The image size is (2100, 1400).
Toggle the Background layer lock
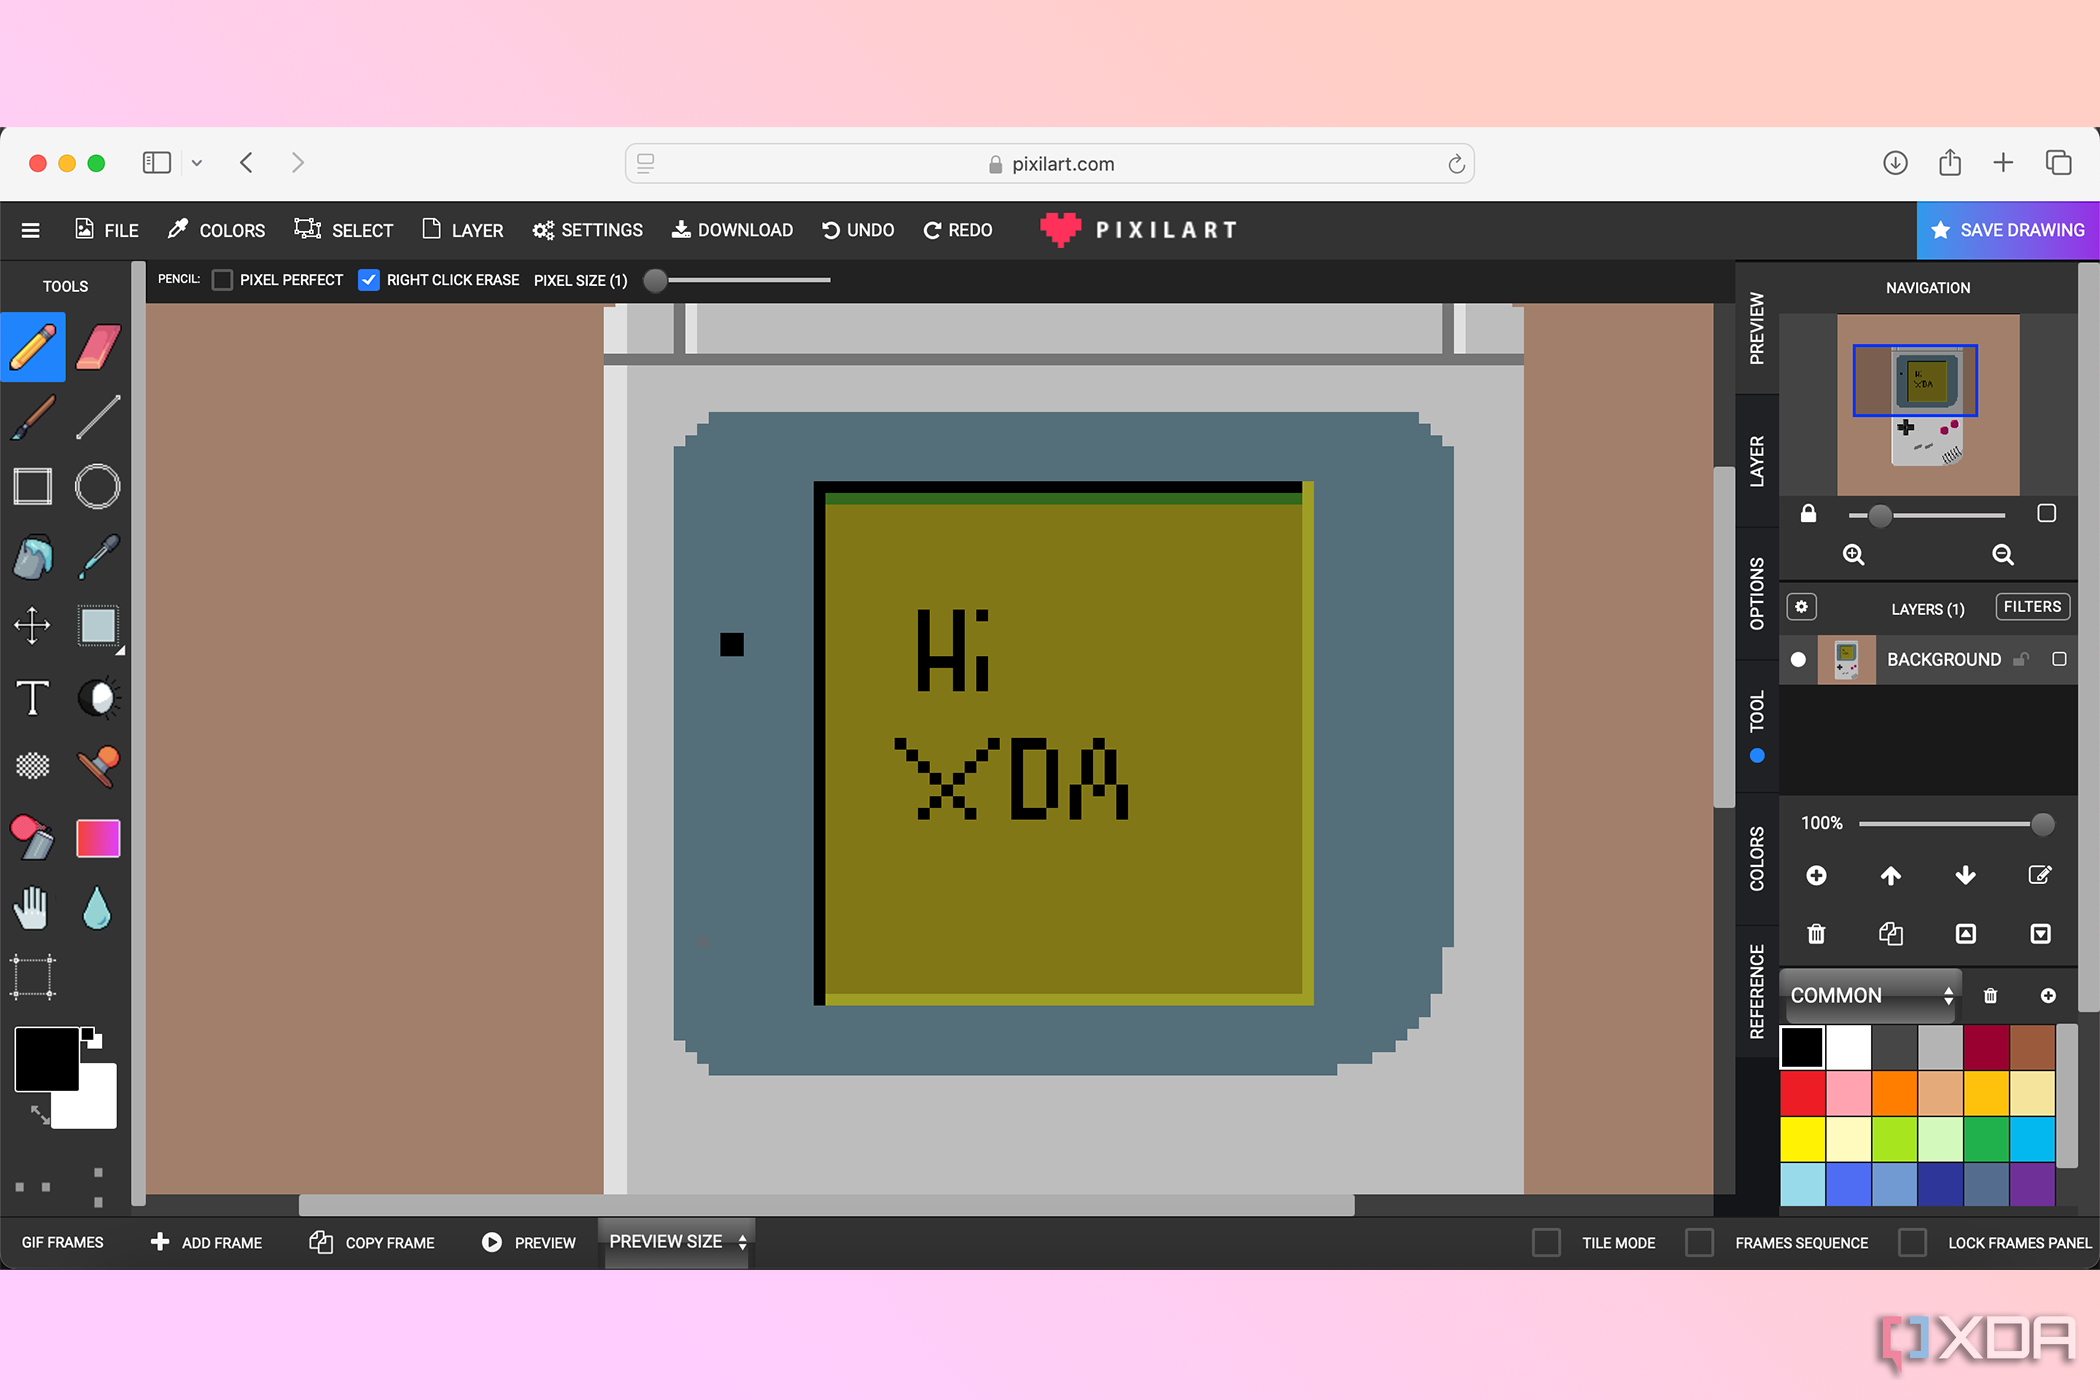click(x=2021, y=660)
